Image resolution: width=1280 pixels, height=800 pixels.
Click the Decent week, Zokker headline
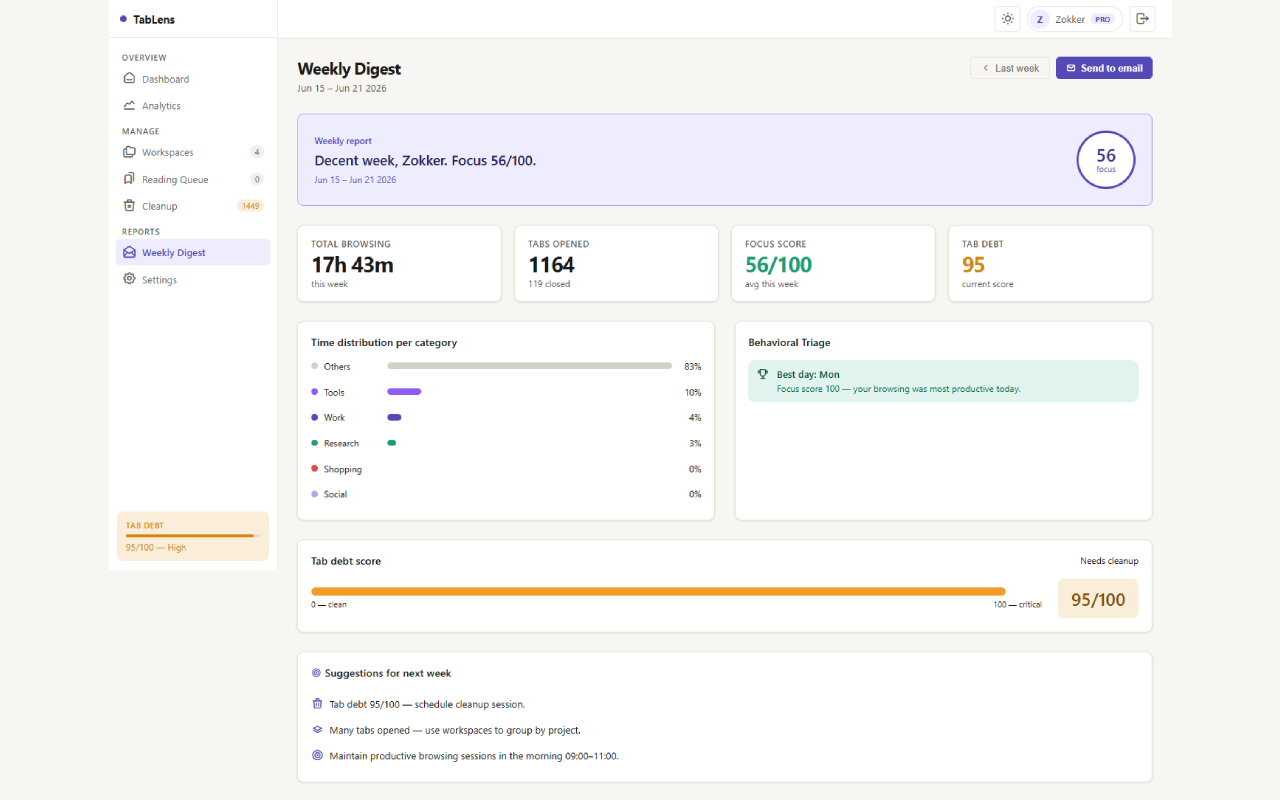425,160
